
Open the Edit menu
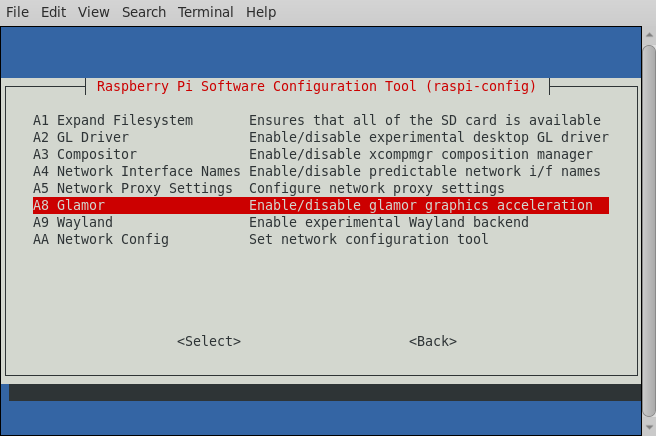[53, 12]
